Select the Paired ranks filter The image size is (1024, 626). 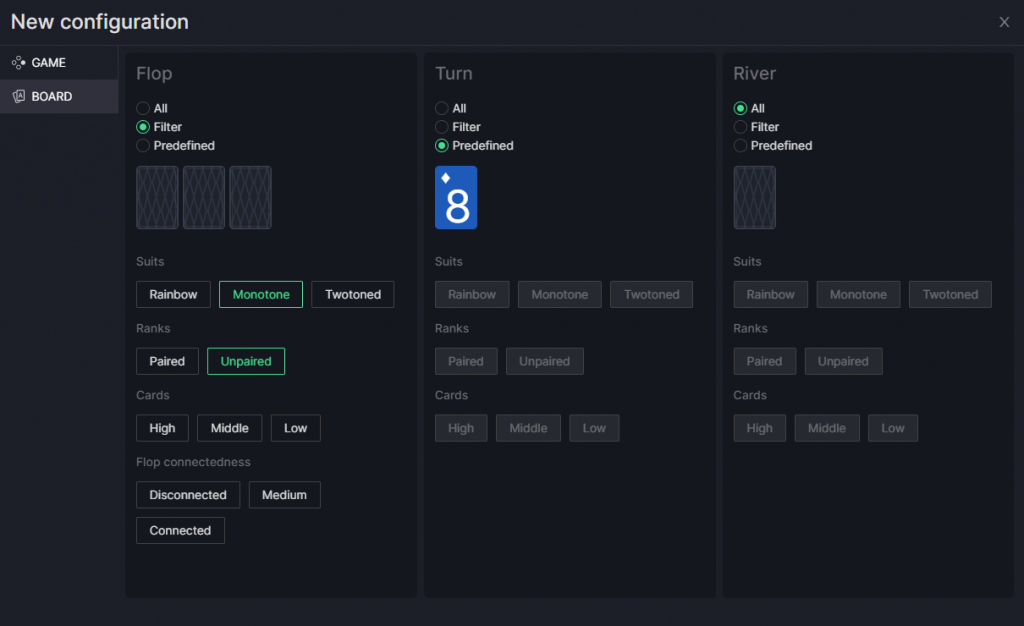pyautogui.click(x=167, y=361)
